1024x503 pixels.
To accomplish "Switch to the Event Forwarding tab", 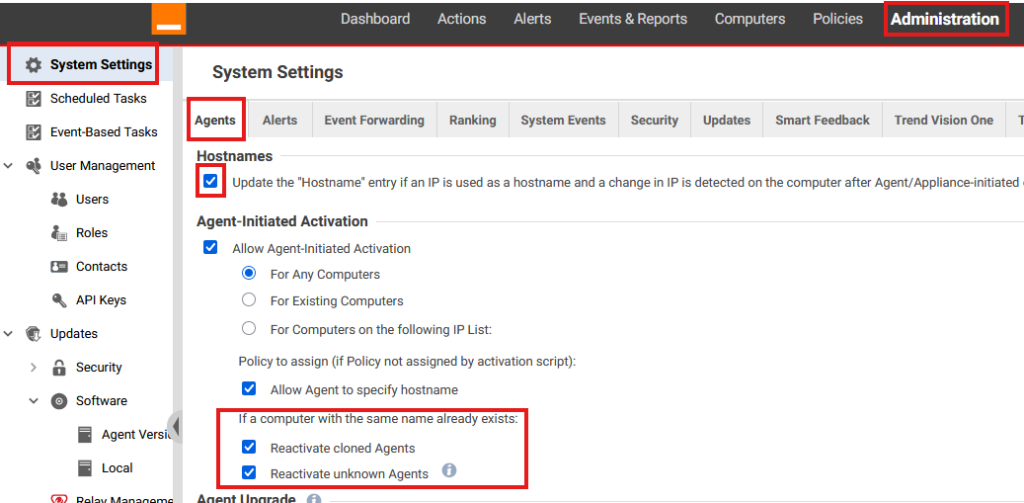I will point(374,120).
